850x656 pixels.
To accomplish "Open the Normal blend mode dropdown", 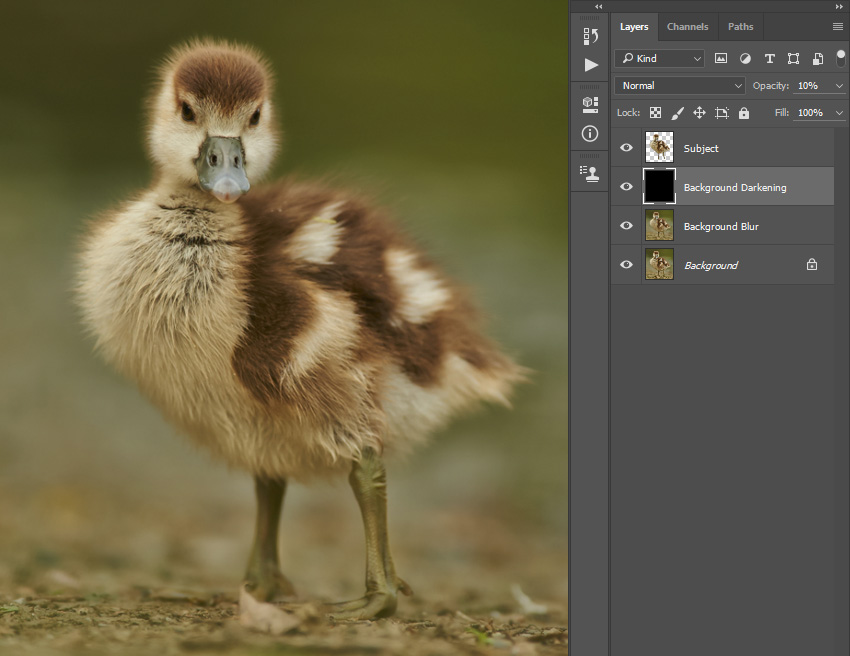I will 680,86.
